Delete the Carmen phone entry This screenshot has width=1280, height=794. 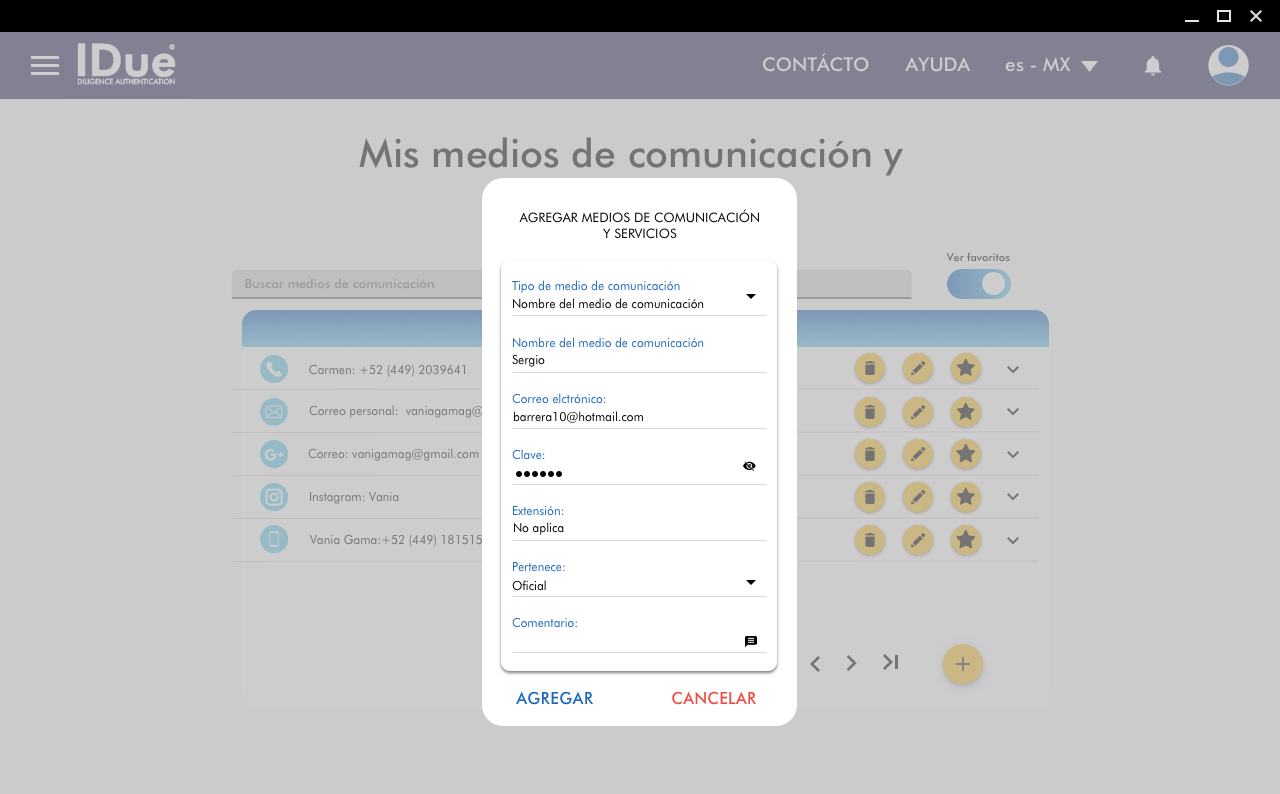(869, 369)
